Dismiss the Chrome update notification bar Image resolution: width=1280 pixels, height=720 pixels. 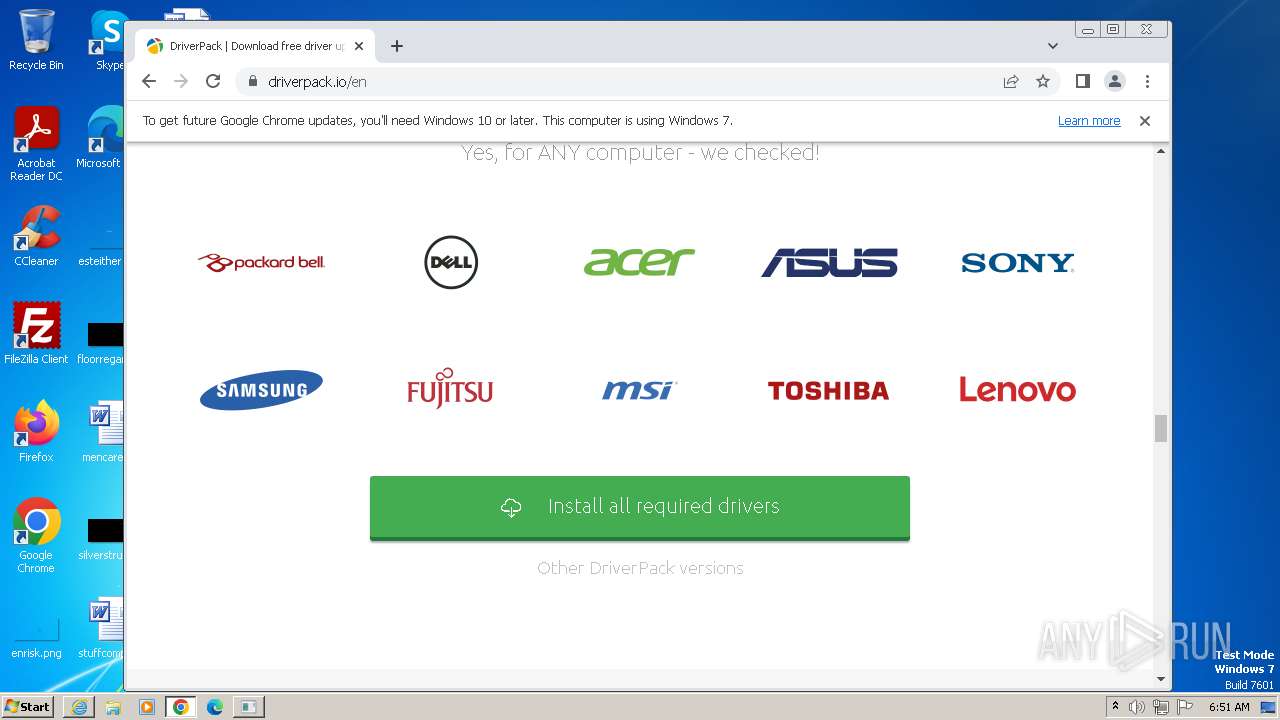[x=1145, y=121]
